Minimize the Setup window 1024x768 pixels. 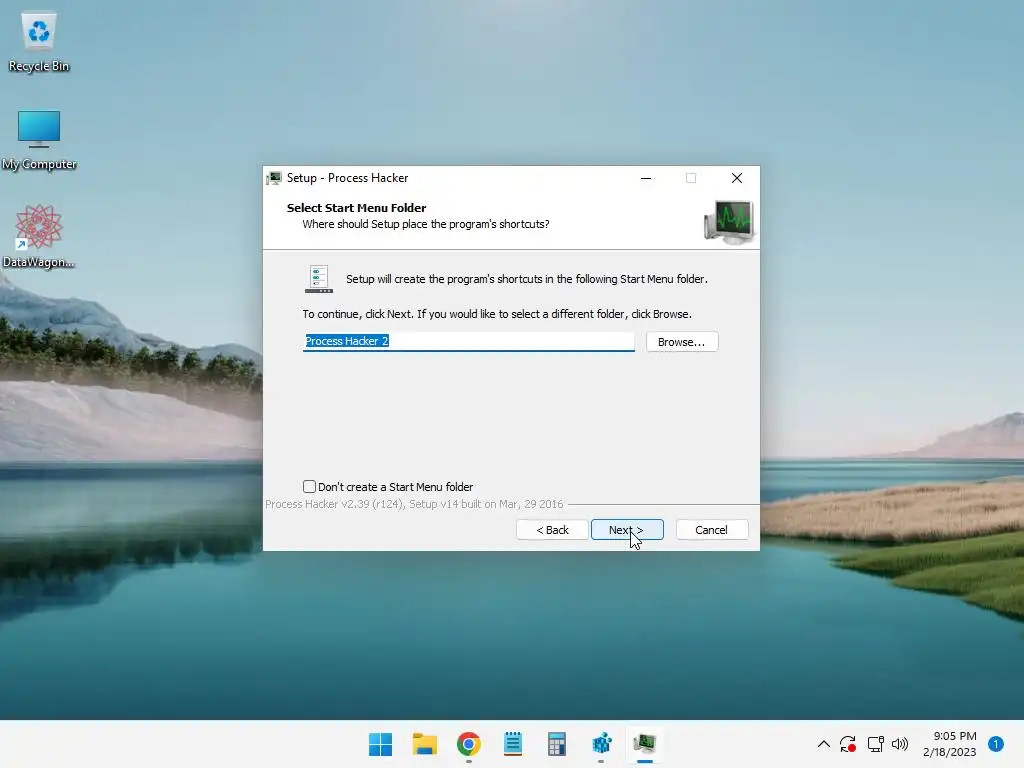pyautogui.click(x=646, y=178)
